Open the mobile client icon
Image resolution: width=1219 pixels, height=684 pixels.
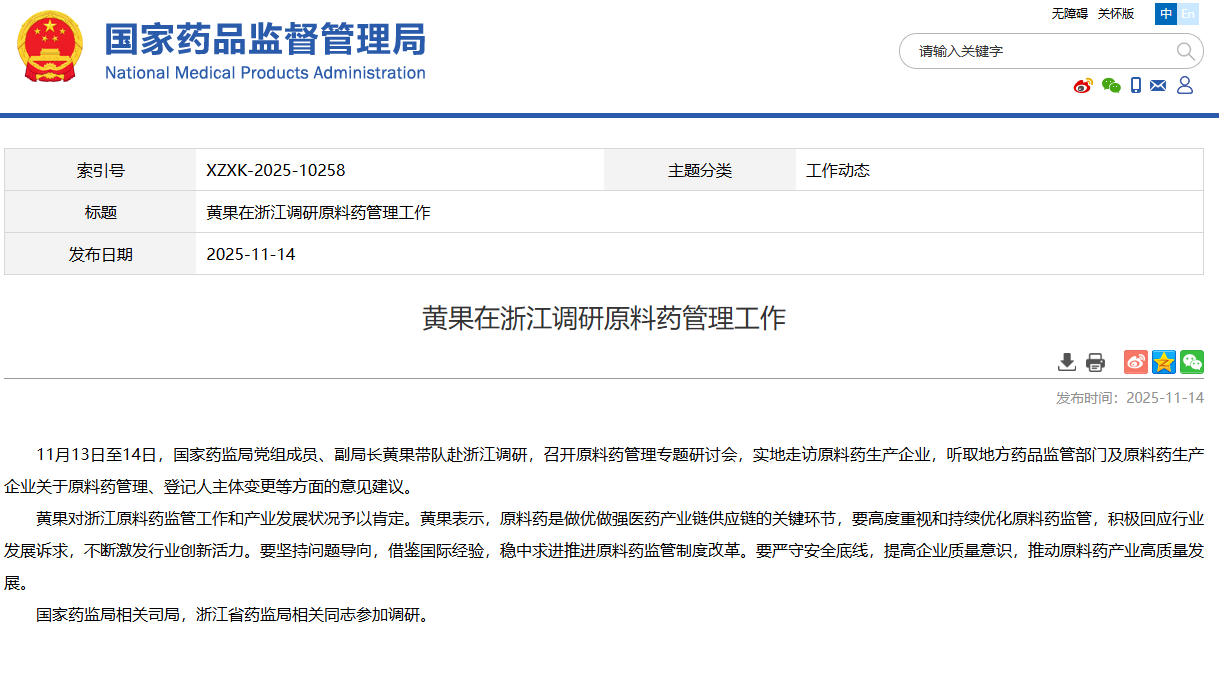[x=1135, y=85]
